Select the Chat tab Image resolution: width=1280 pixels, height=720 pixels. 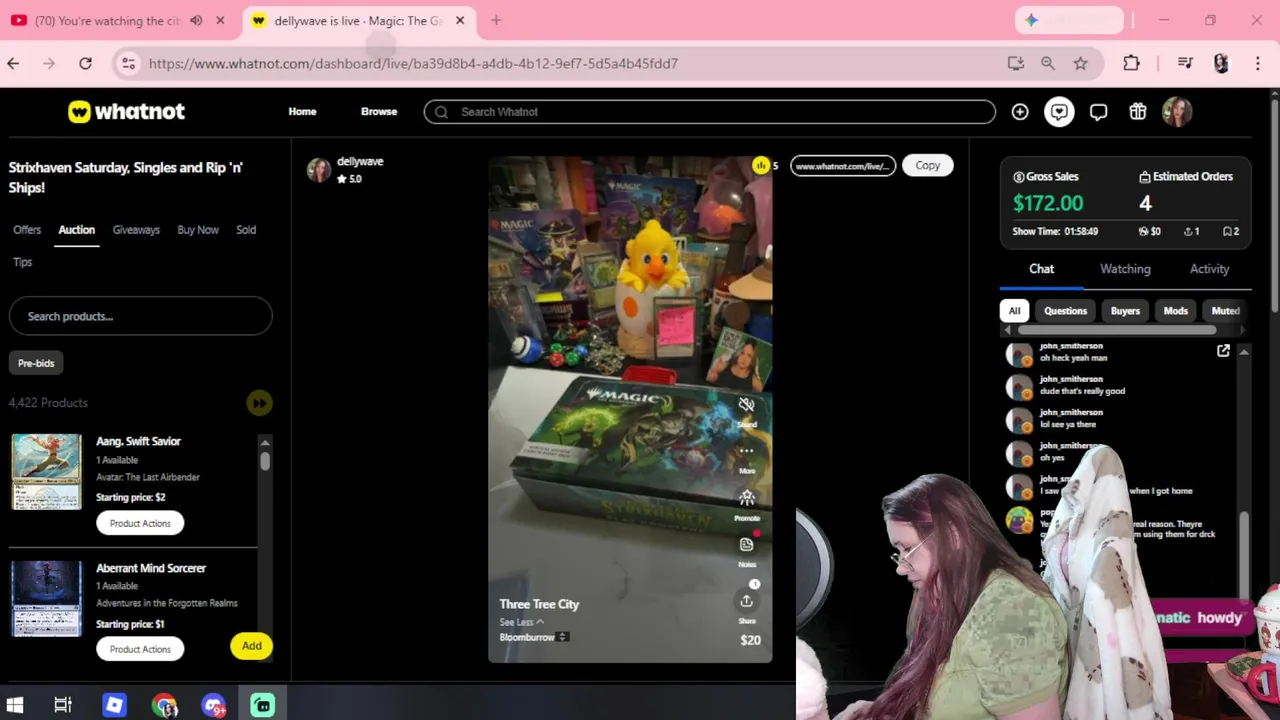[1041, 269]
